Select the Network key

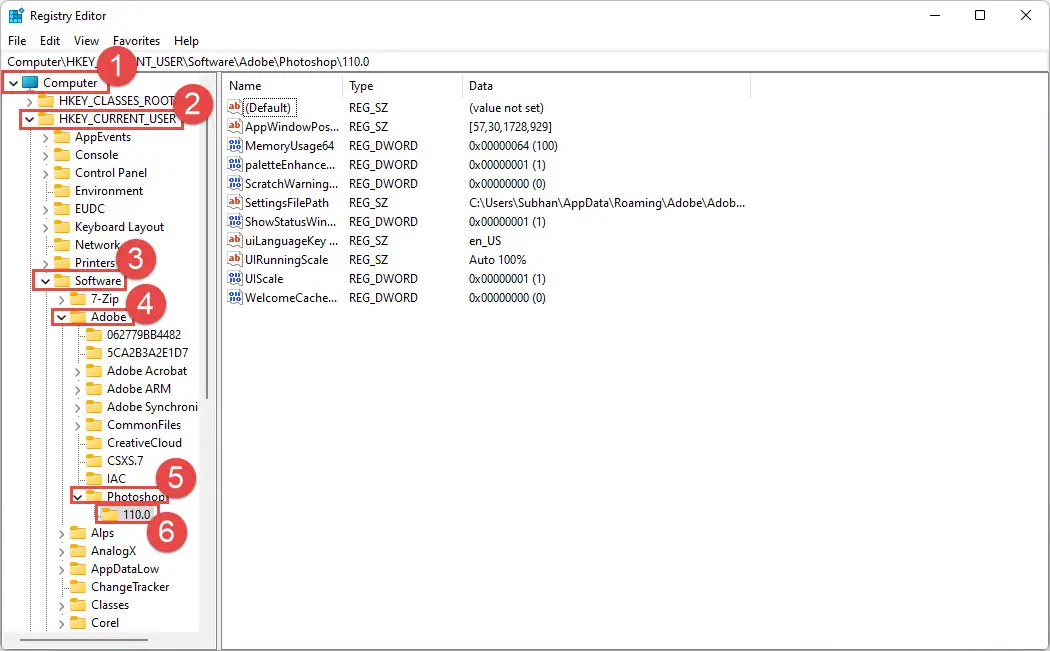pyautogui.click(x=97, y=245)
